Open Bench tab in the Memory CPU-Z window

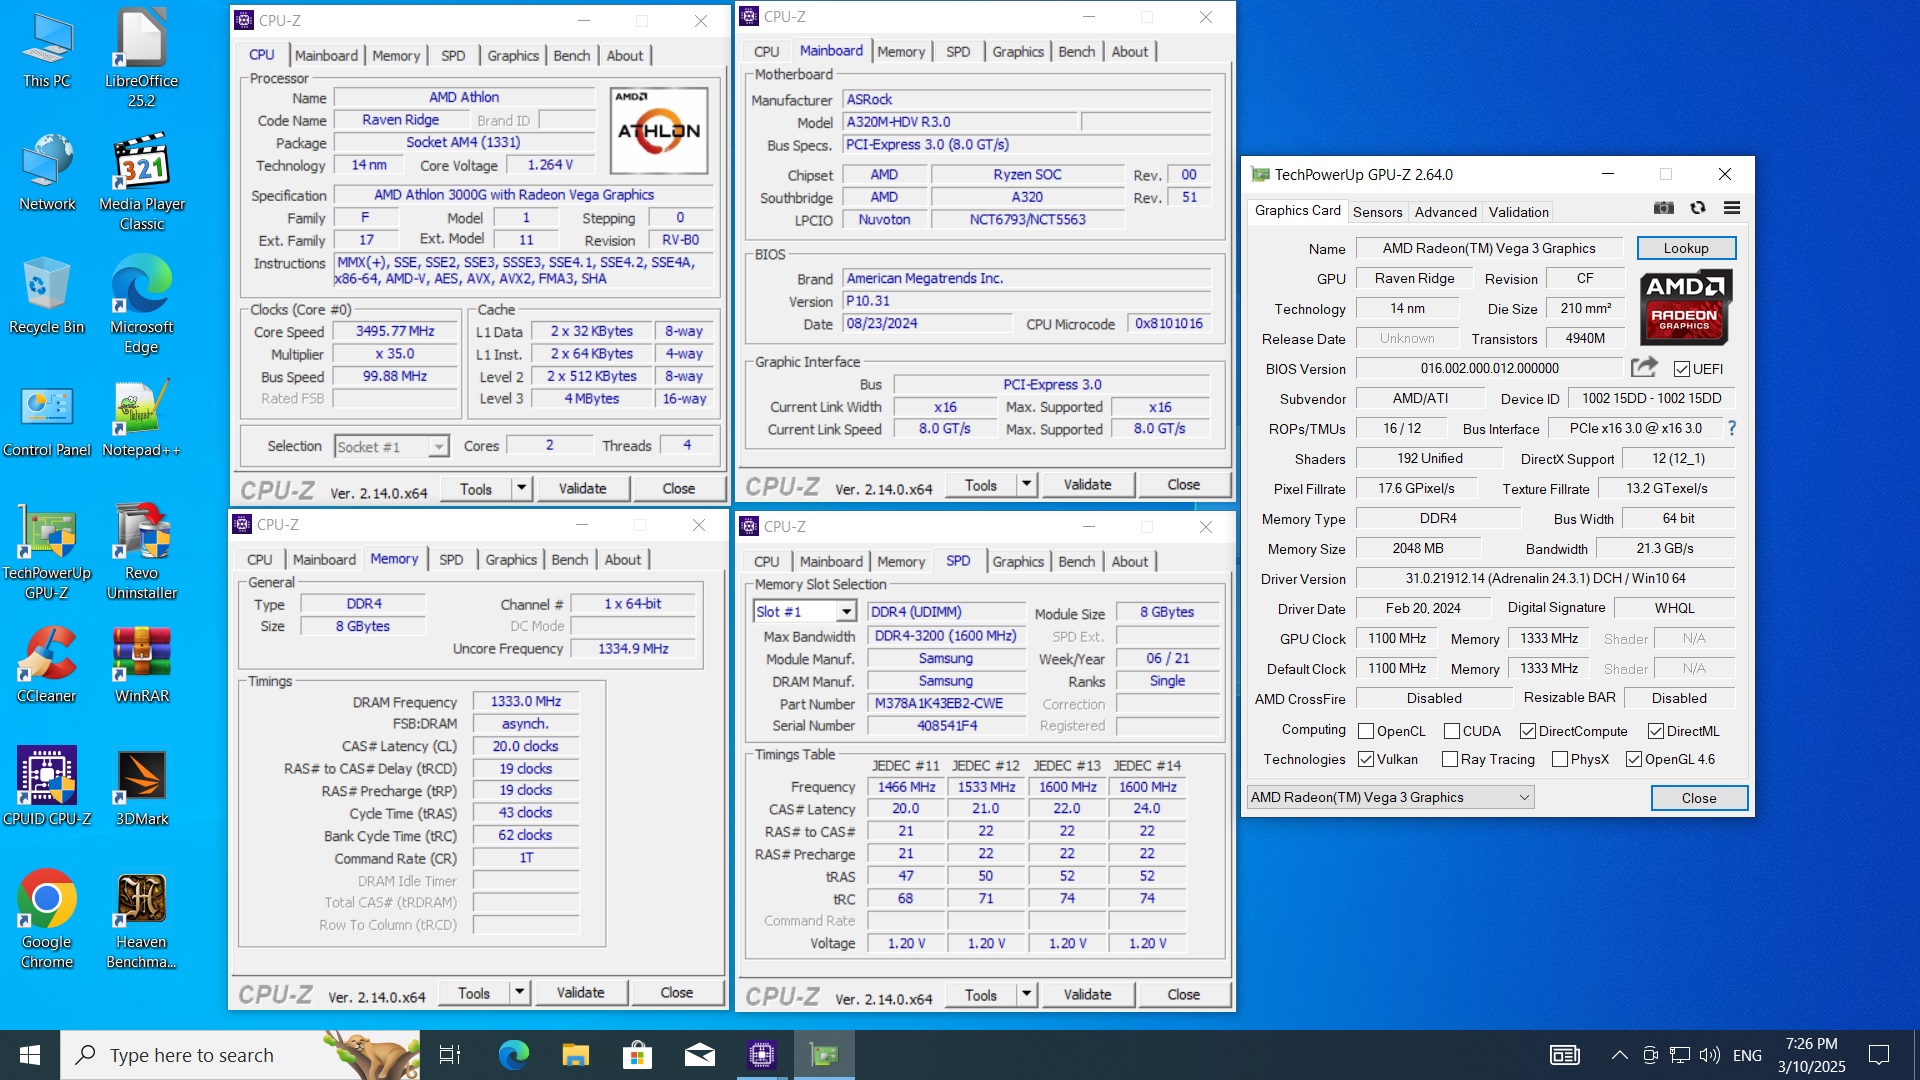click(569, 560)
